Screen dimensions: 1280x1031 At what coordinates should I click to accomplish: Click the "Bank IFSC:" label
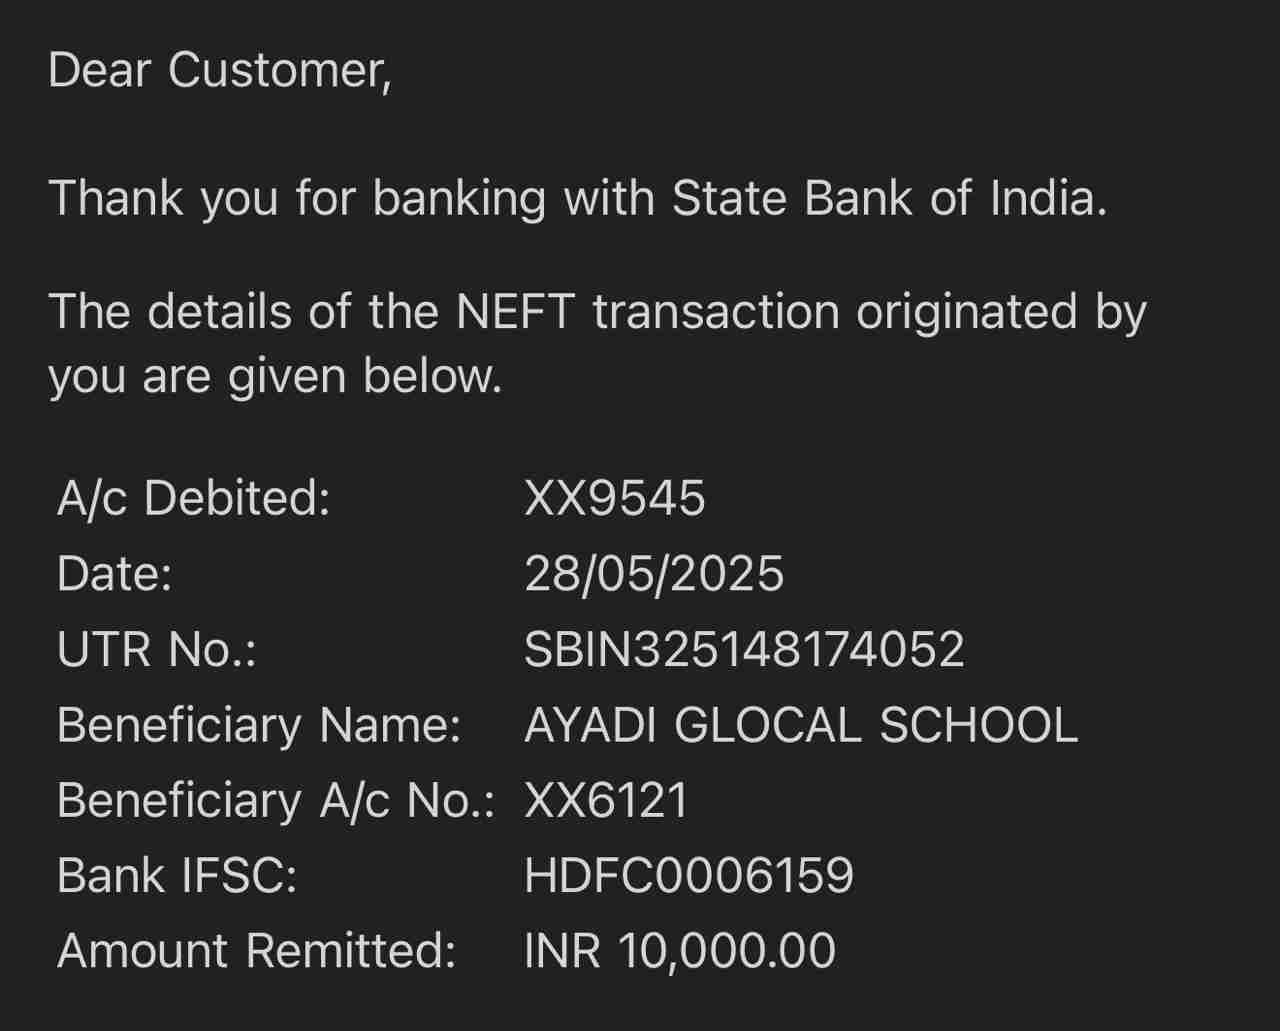pos(177,876)
